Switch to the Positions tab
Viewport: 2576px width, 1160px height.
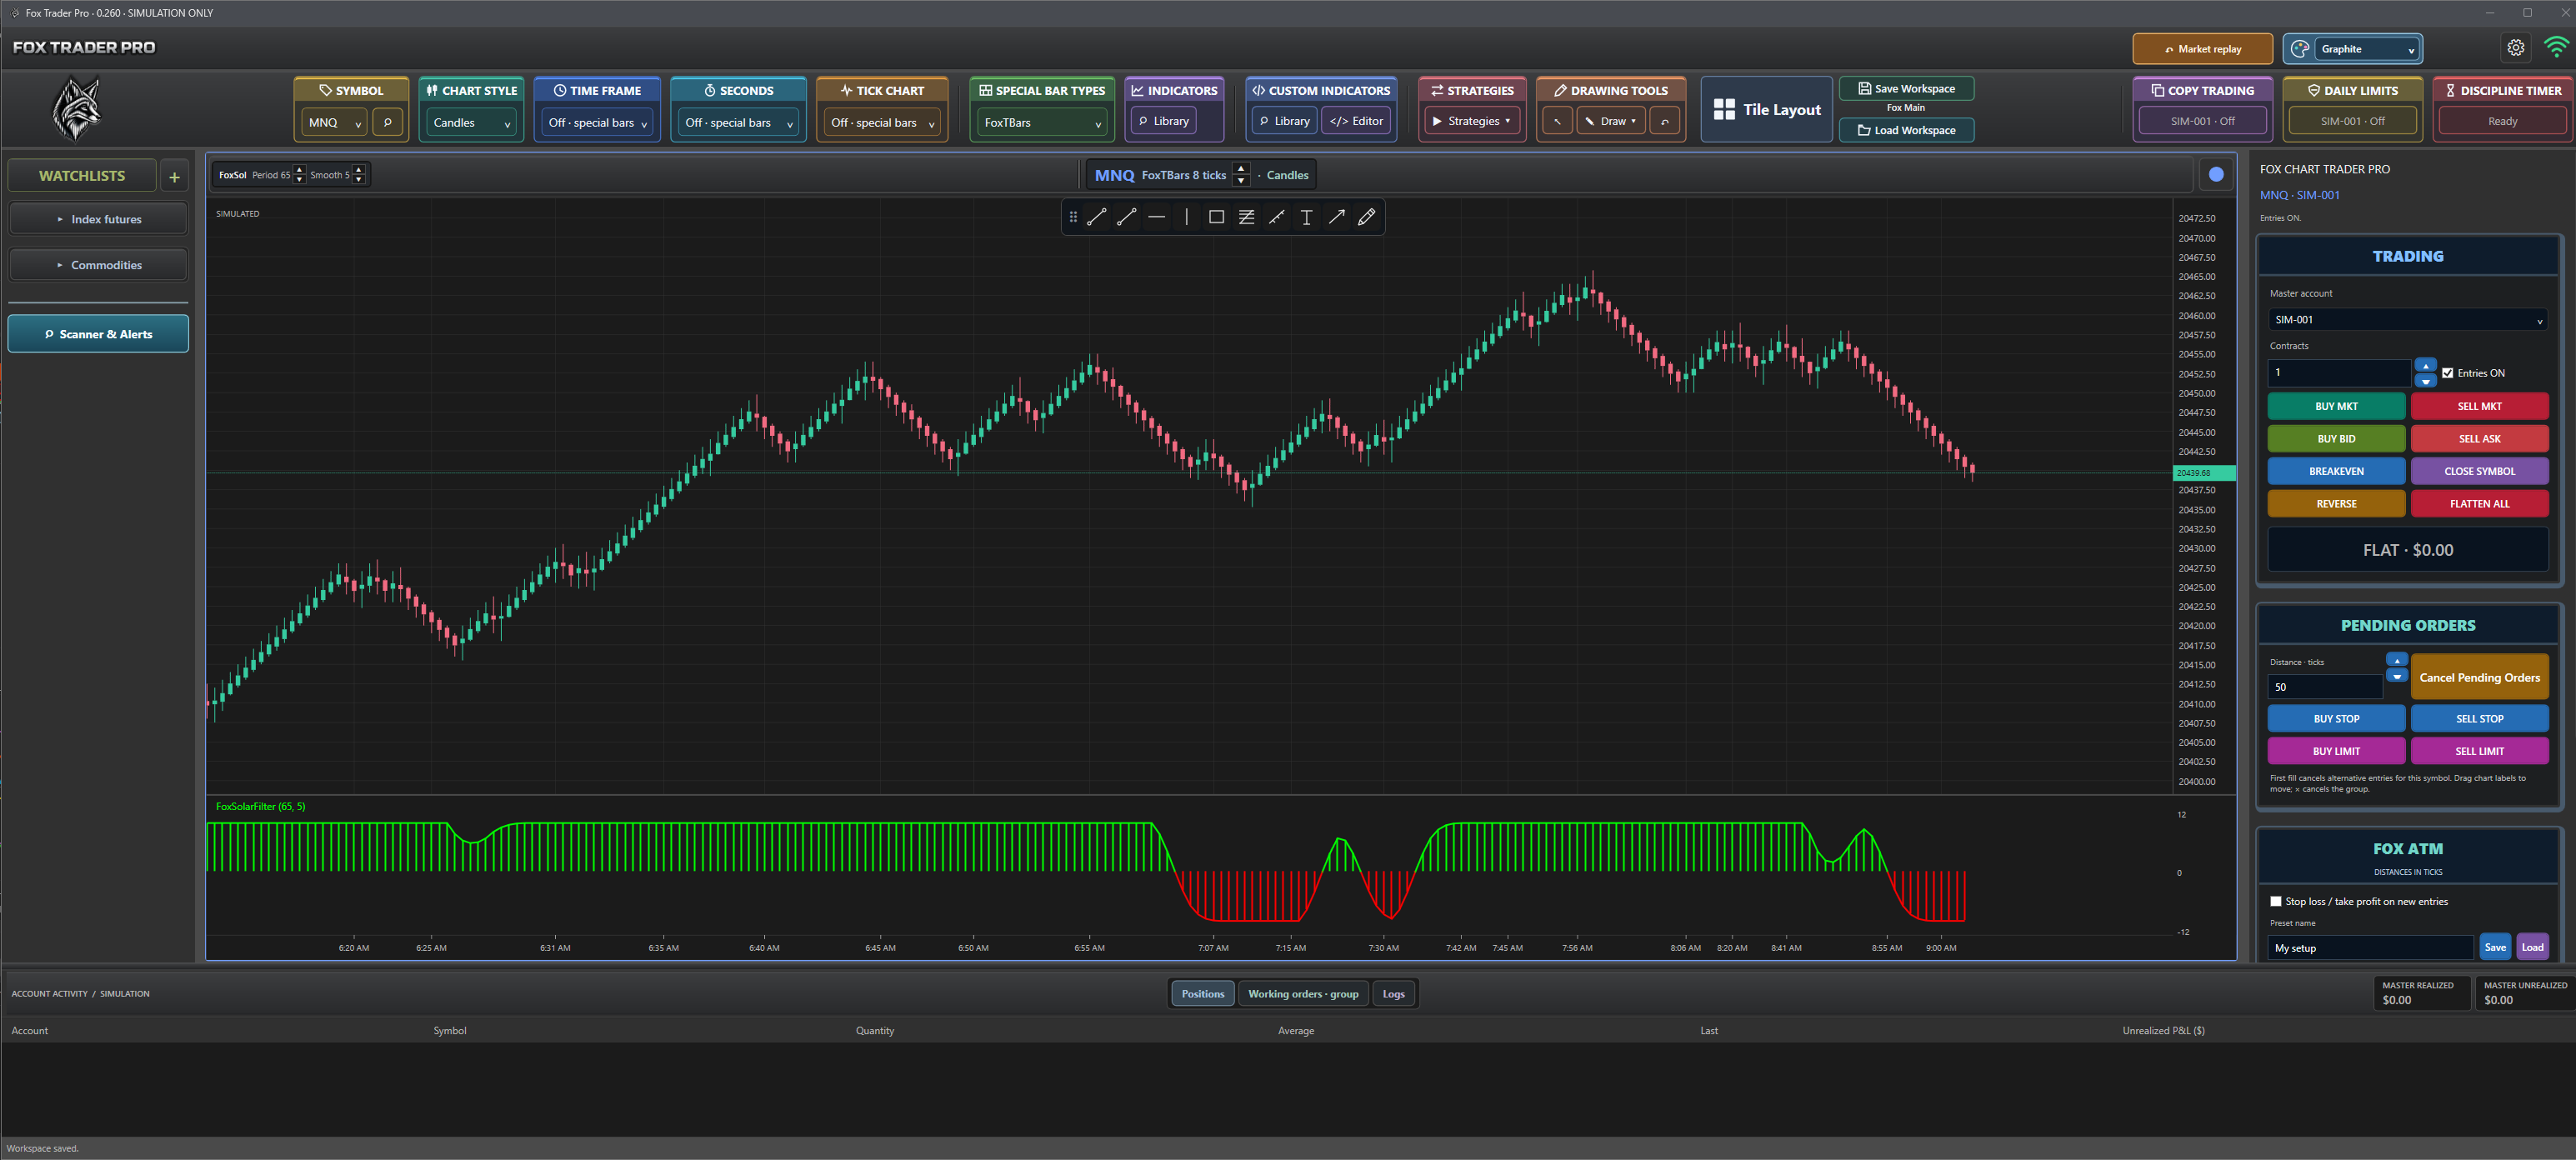(x=1202, y=993)
